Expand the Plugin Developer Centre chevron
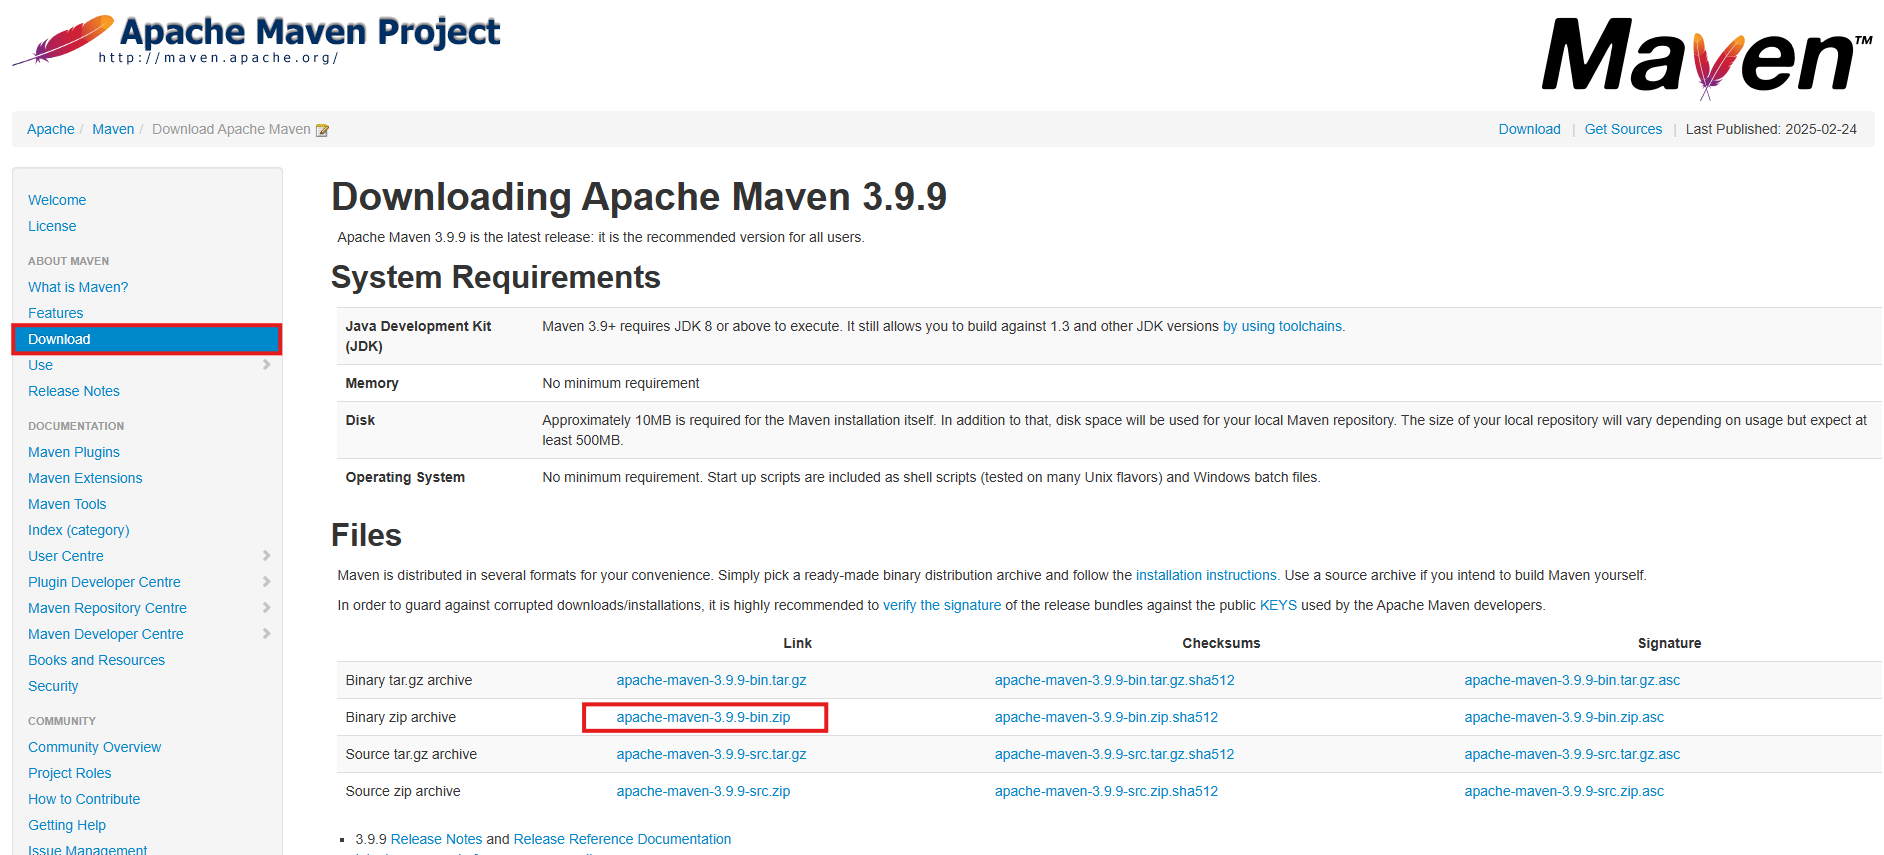Image resolution: width=1884 pixels, height=855 pixels. click(266, 582)
